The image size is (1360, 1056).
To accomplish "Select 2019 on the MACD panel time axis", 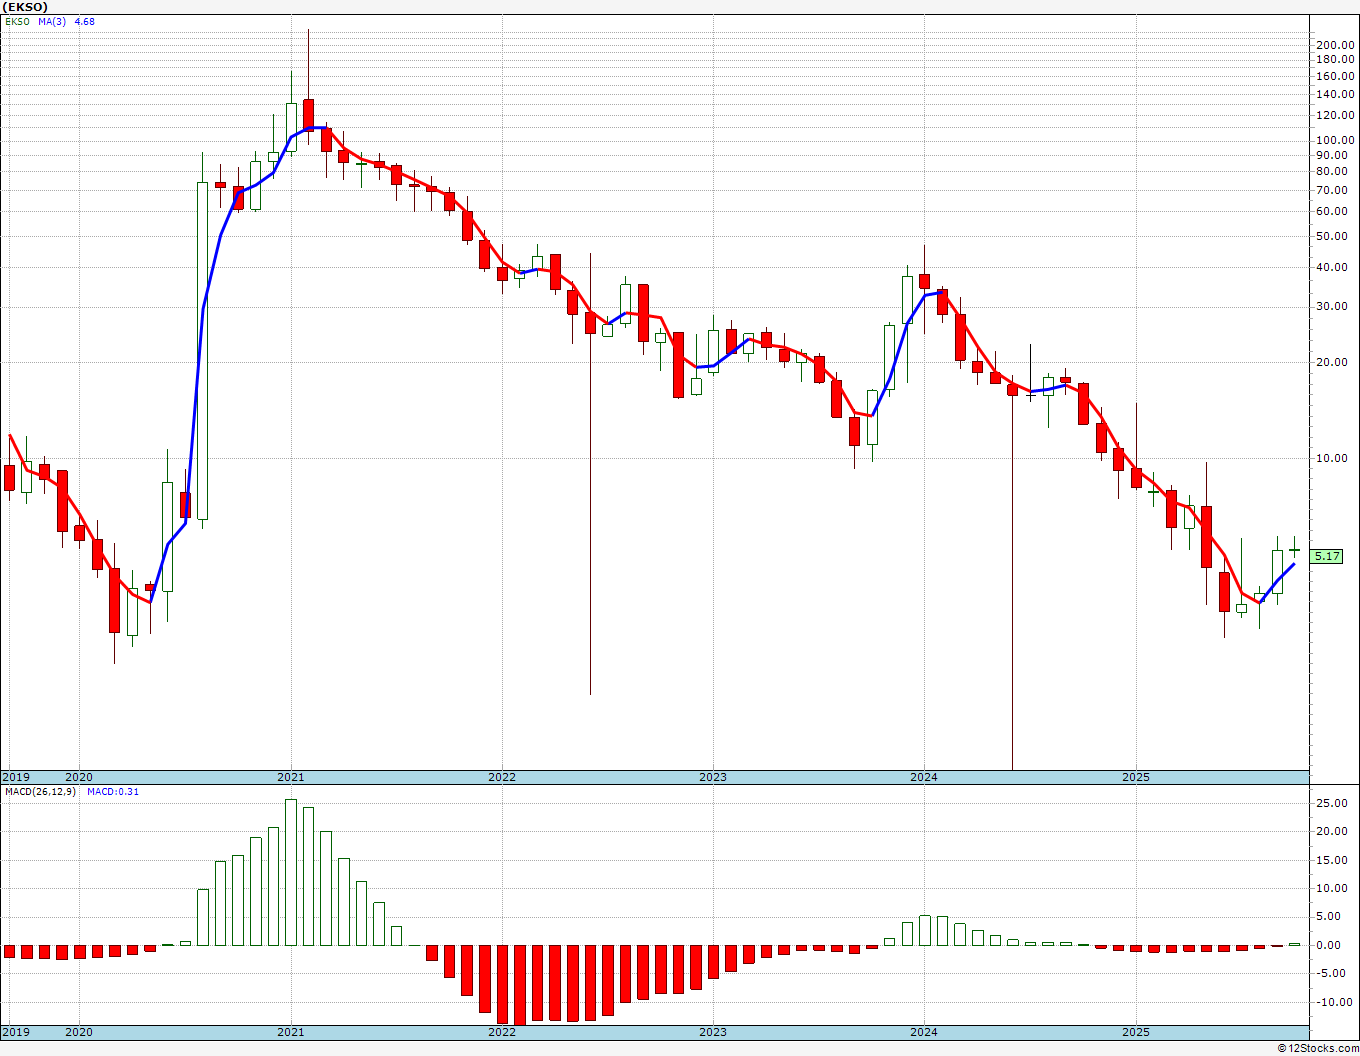I will (15, 1032).
